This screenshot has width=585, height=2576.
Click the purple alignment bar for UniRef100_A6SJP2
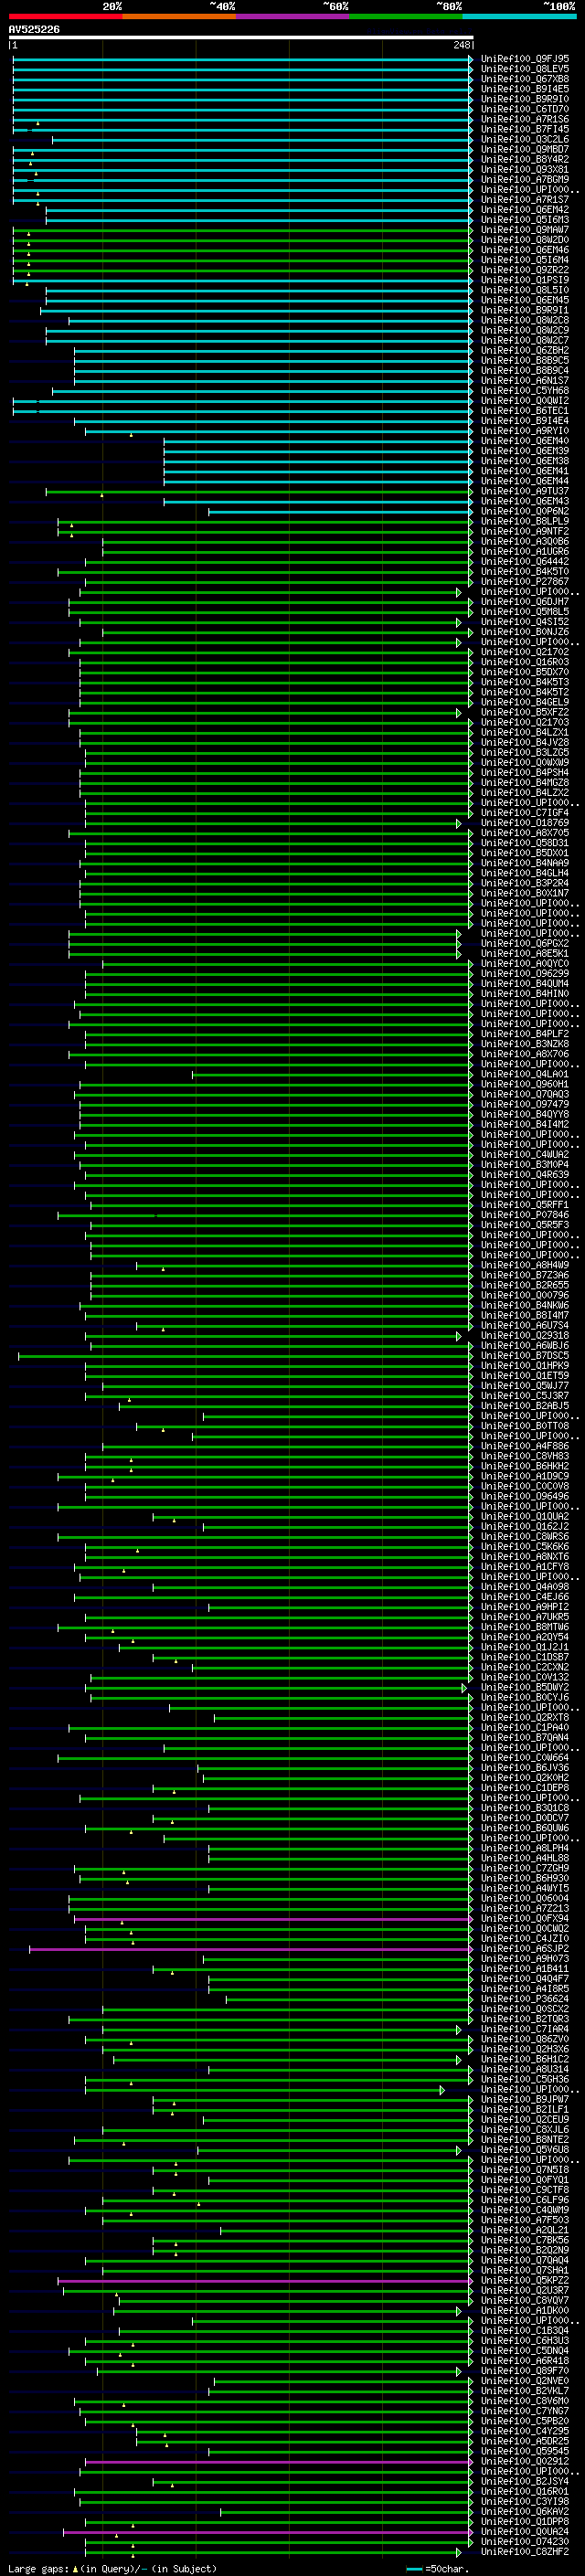coord(250,1950)
